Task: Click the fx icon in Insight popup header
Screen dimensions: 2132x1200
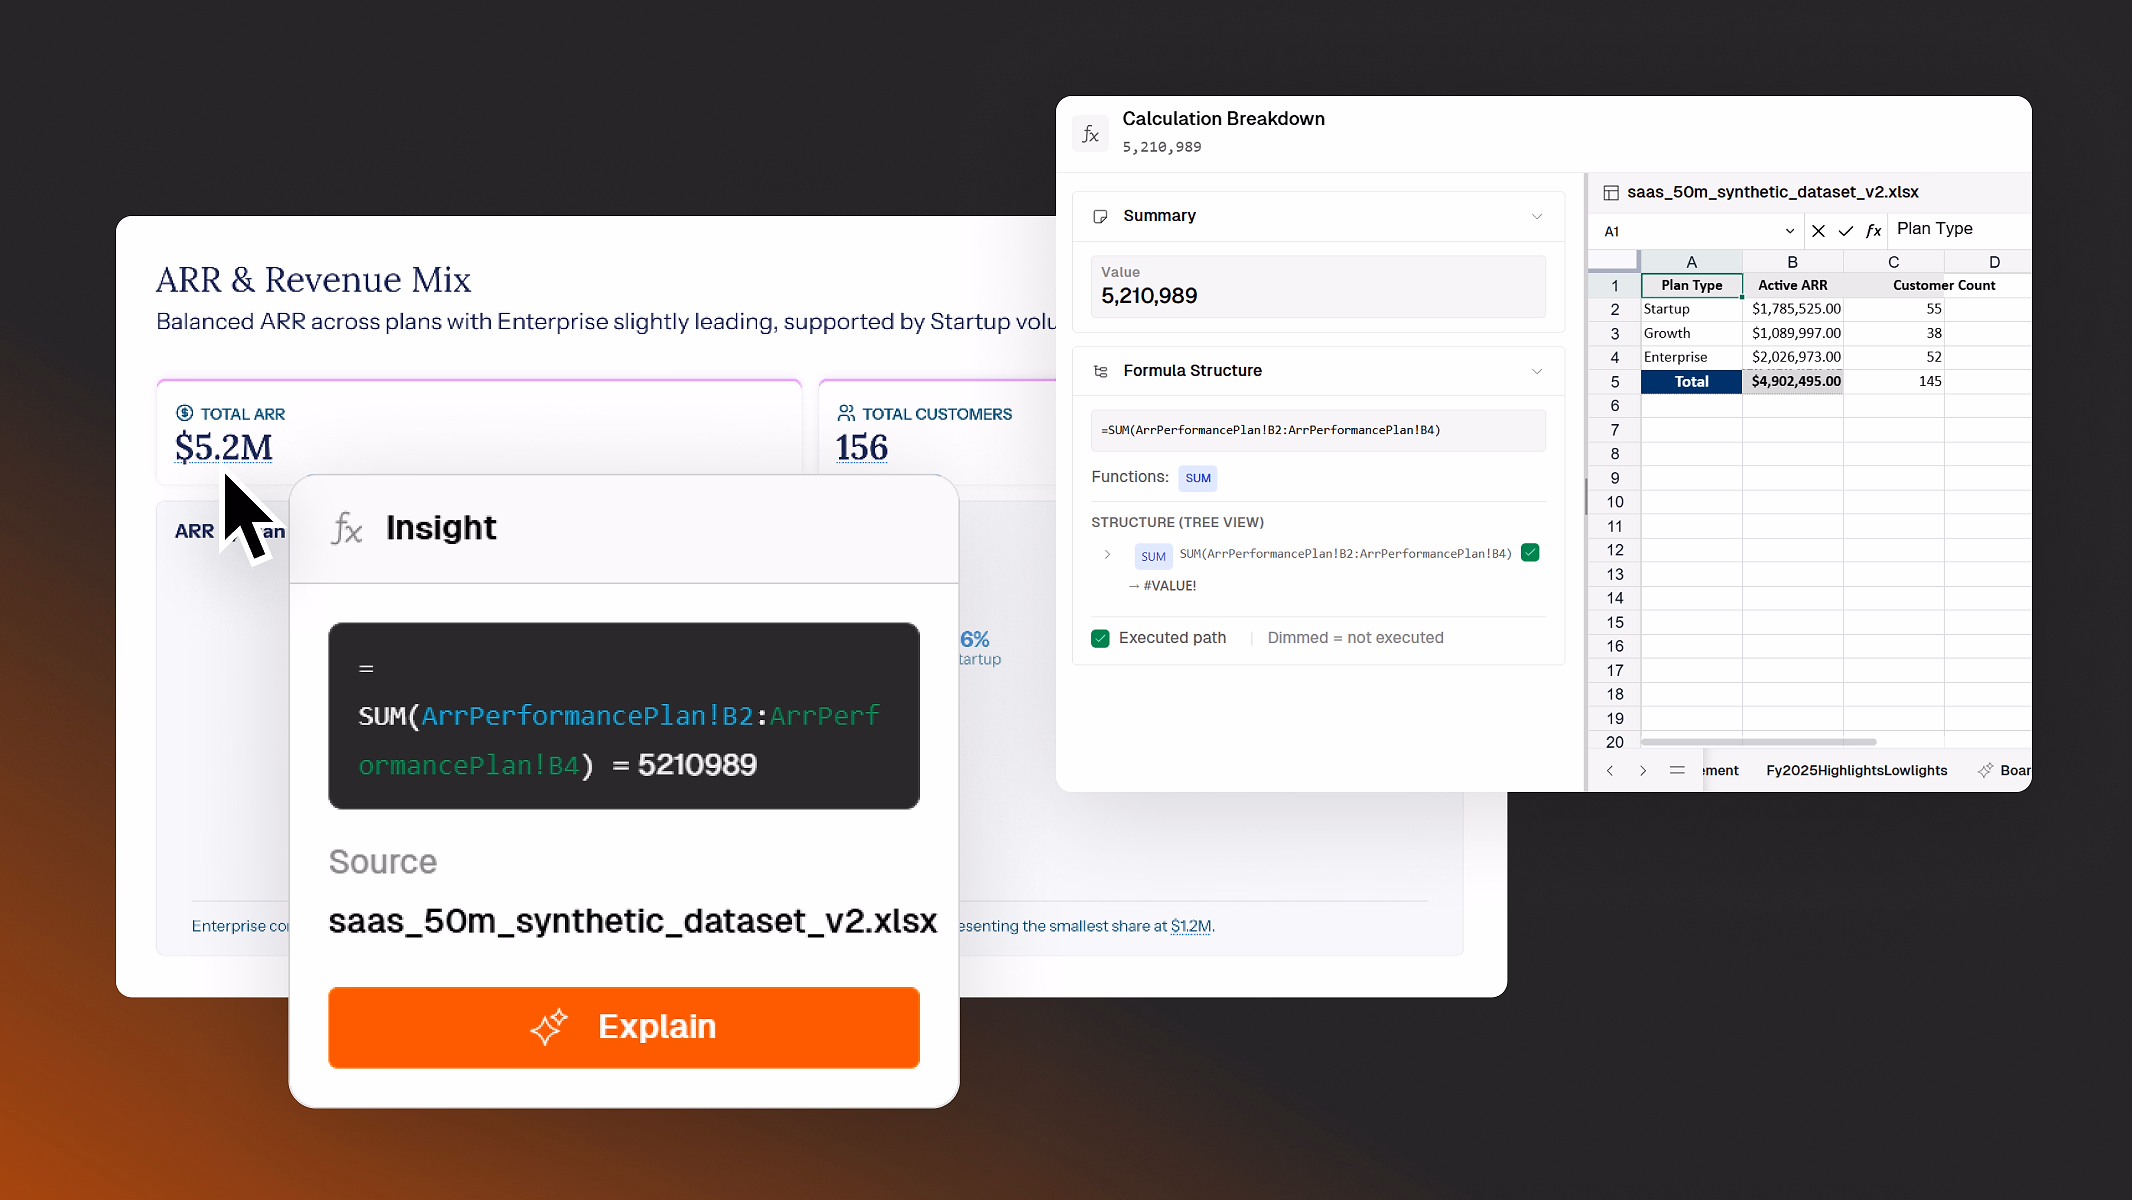Action: point(347,528)
